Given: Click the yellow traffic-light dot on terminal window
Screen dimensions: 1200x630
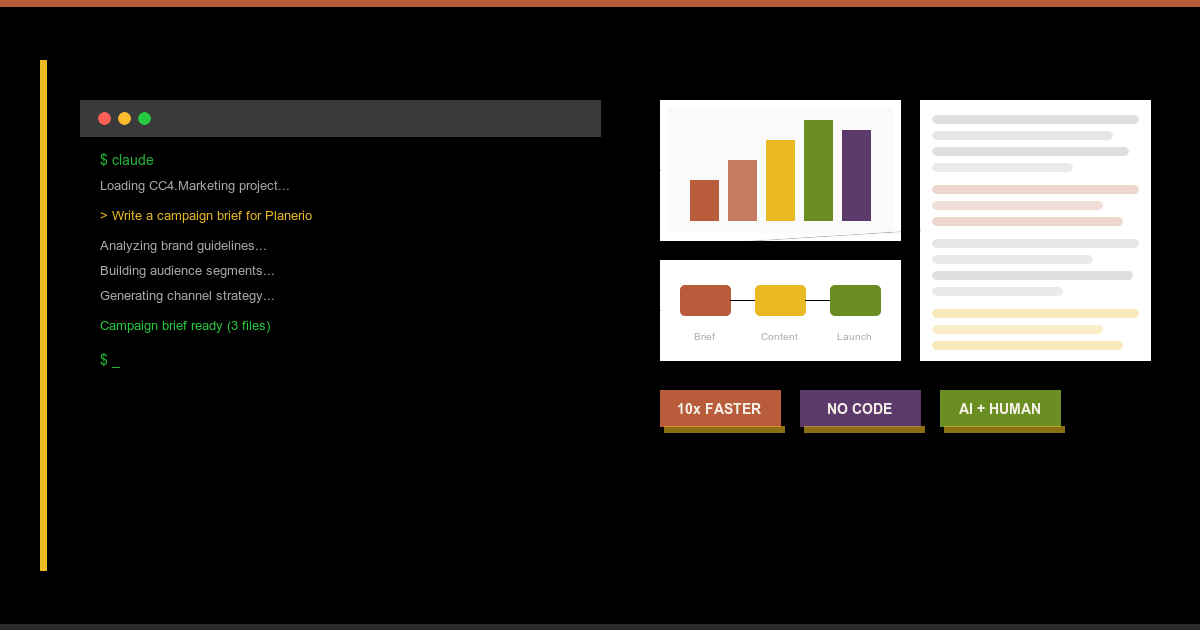Looking at the screenshot, I should click(x=124, y=118).
